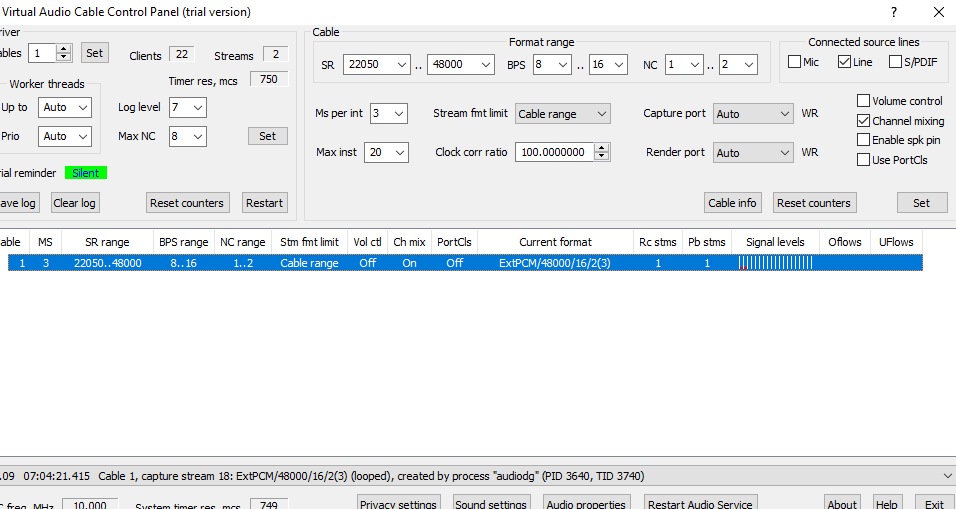Click the Signal levels column header
Screen dimensions: 956x509
775,242
